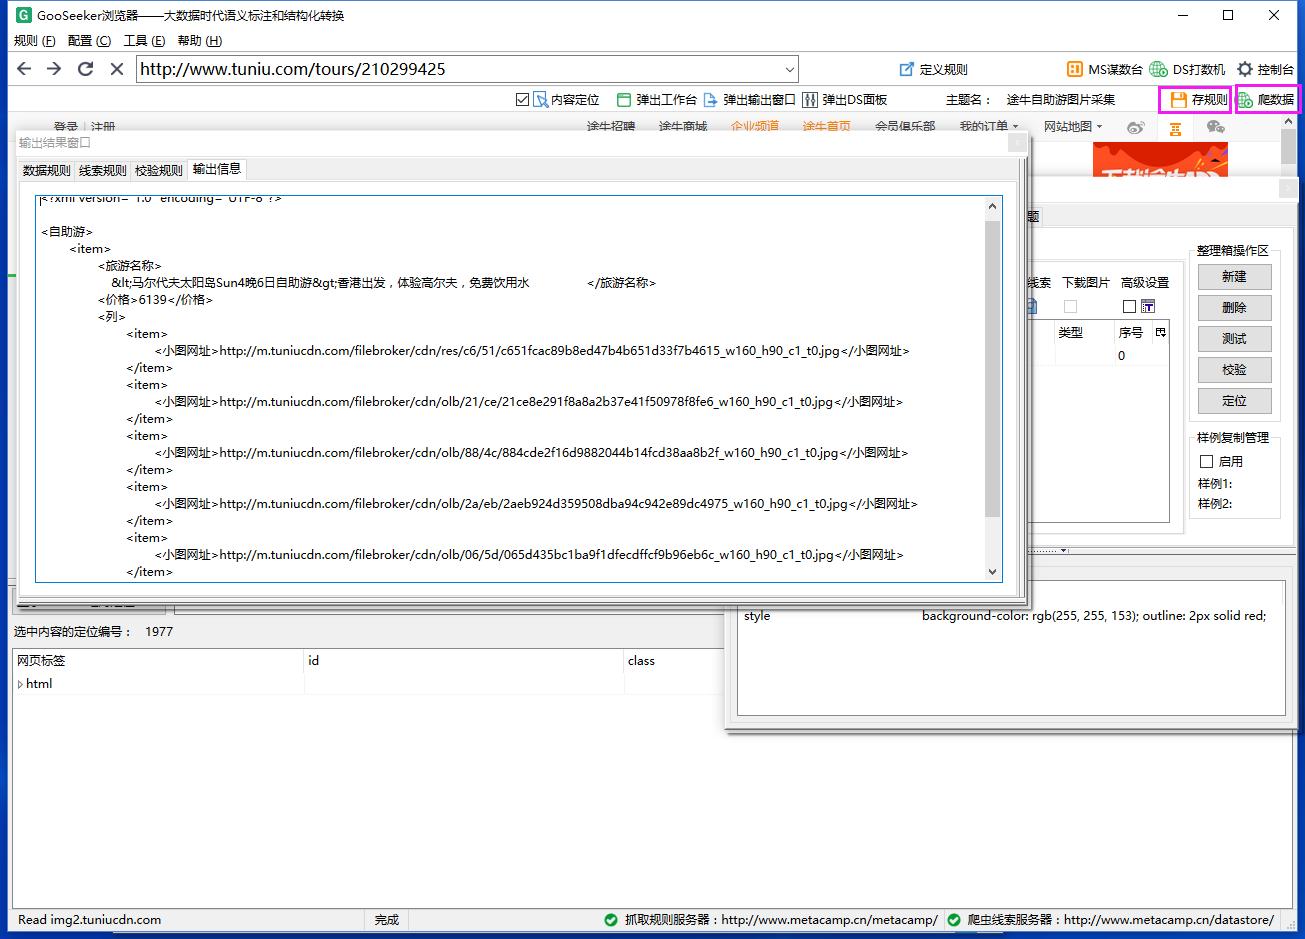Click the output scrollbar up arrow
The image size is (1305, 939).
click(992, 207)
